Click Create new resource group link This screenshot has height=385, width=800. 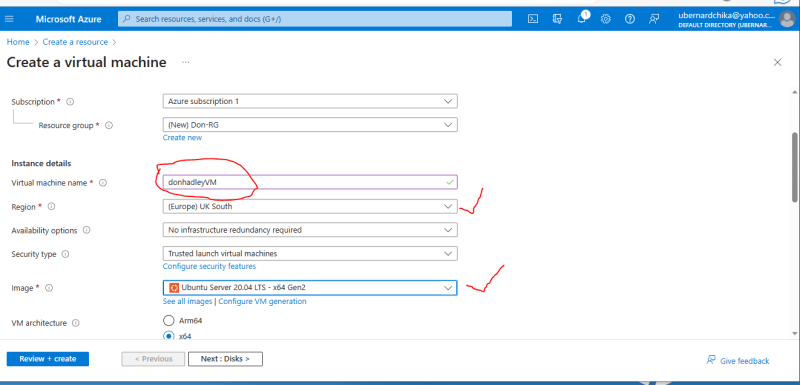tap(182, 138)
